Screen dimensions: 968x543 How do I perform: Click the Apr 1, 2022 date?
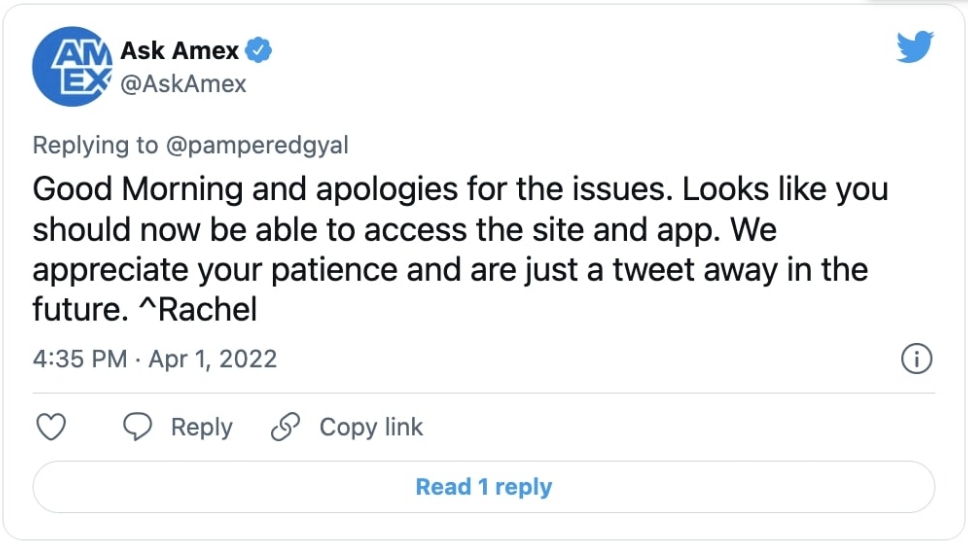[213, 359]
